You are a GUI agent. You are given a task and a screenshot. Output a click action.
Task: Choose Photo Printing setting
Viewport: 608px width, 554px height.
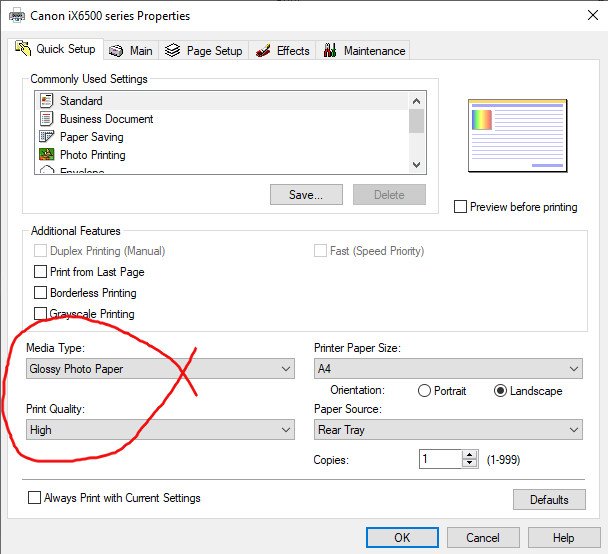pos(222,155)
